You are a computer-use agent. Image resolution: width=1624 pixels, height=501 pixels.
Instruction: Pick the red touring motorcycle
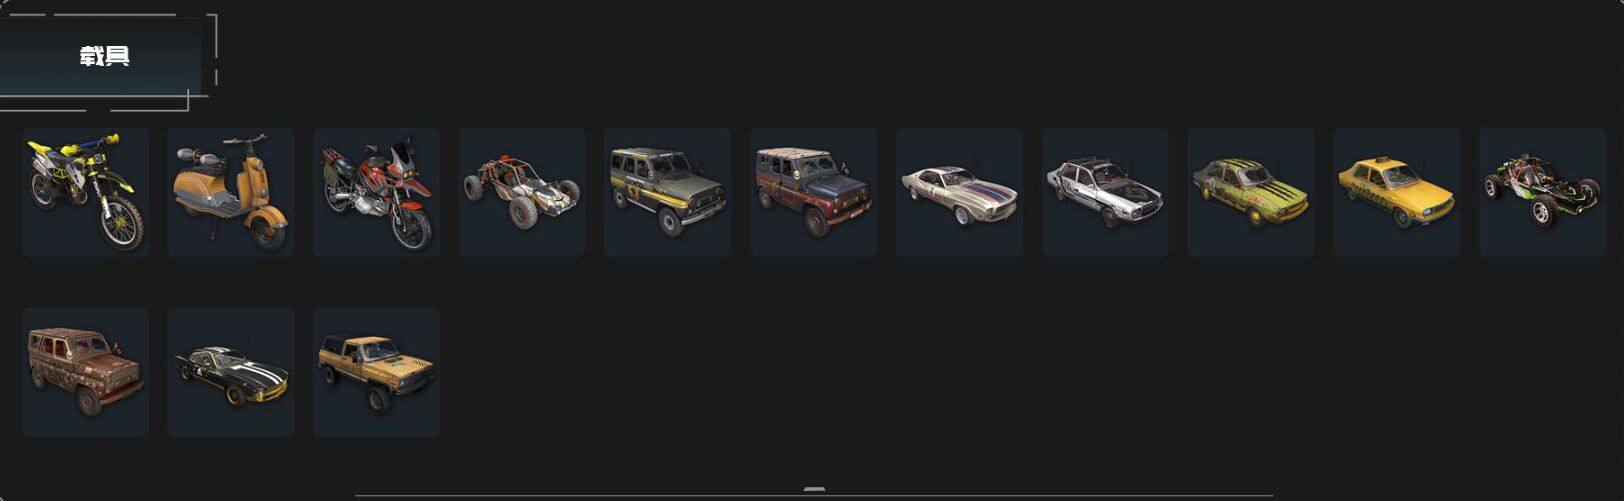tap(376, 192)
